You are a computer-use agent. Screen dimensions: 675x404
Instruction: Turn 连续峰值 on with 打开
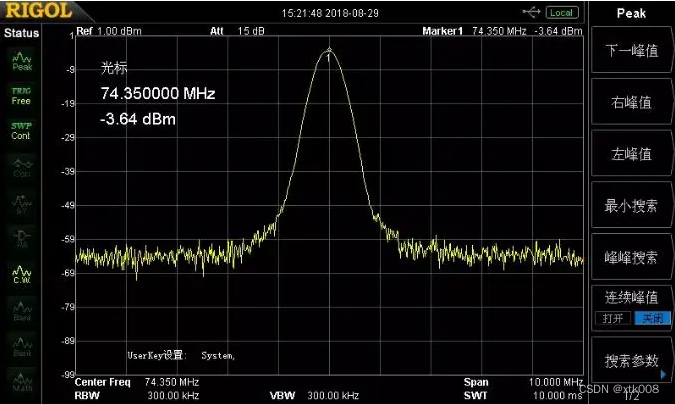(613, 318)
